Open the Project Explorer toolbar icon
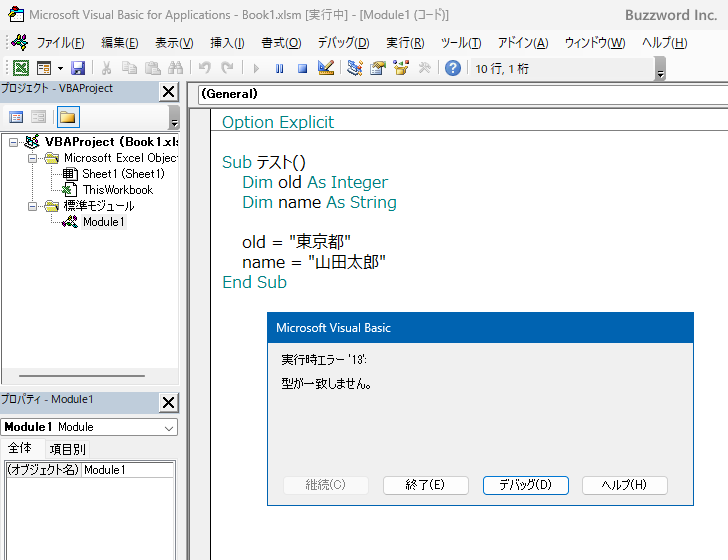The image size is (728, 560). coord(355,68)
